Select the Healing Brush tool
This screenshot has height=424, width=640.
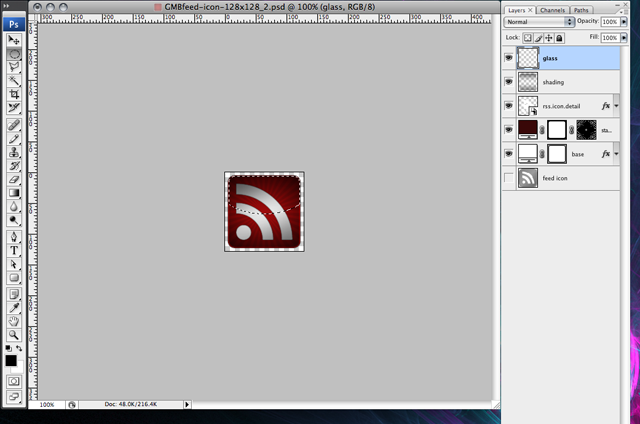pyautogui.click(x=14, y=125)
